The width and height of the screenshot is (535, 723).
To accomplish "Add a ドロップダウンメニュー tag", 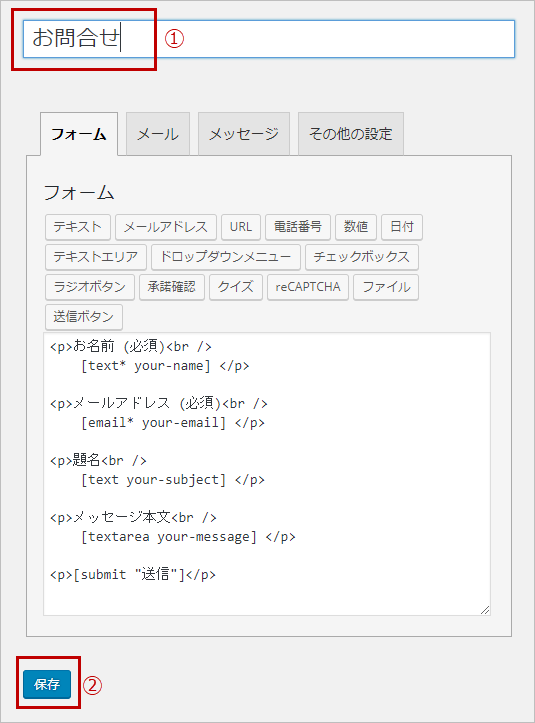I will click(226, 257).
